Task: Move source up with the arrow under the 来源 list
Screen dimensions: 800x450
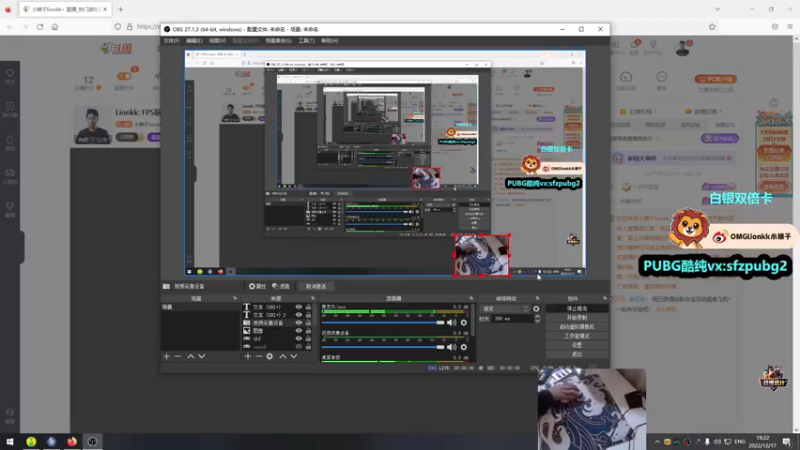Action: 283,356
